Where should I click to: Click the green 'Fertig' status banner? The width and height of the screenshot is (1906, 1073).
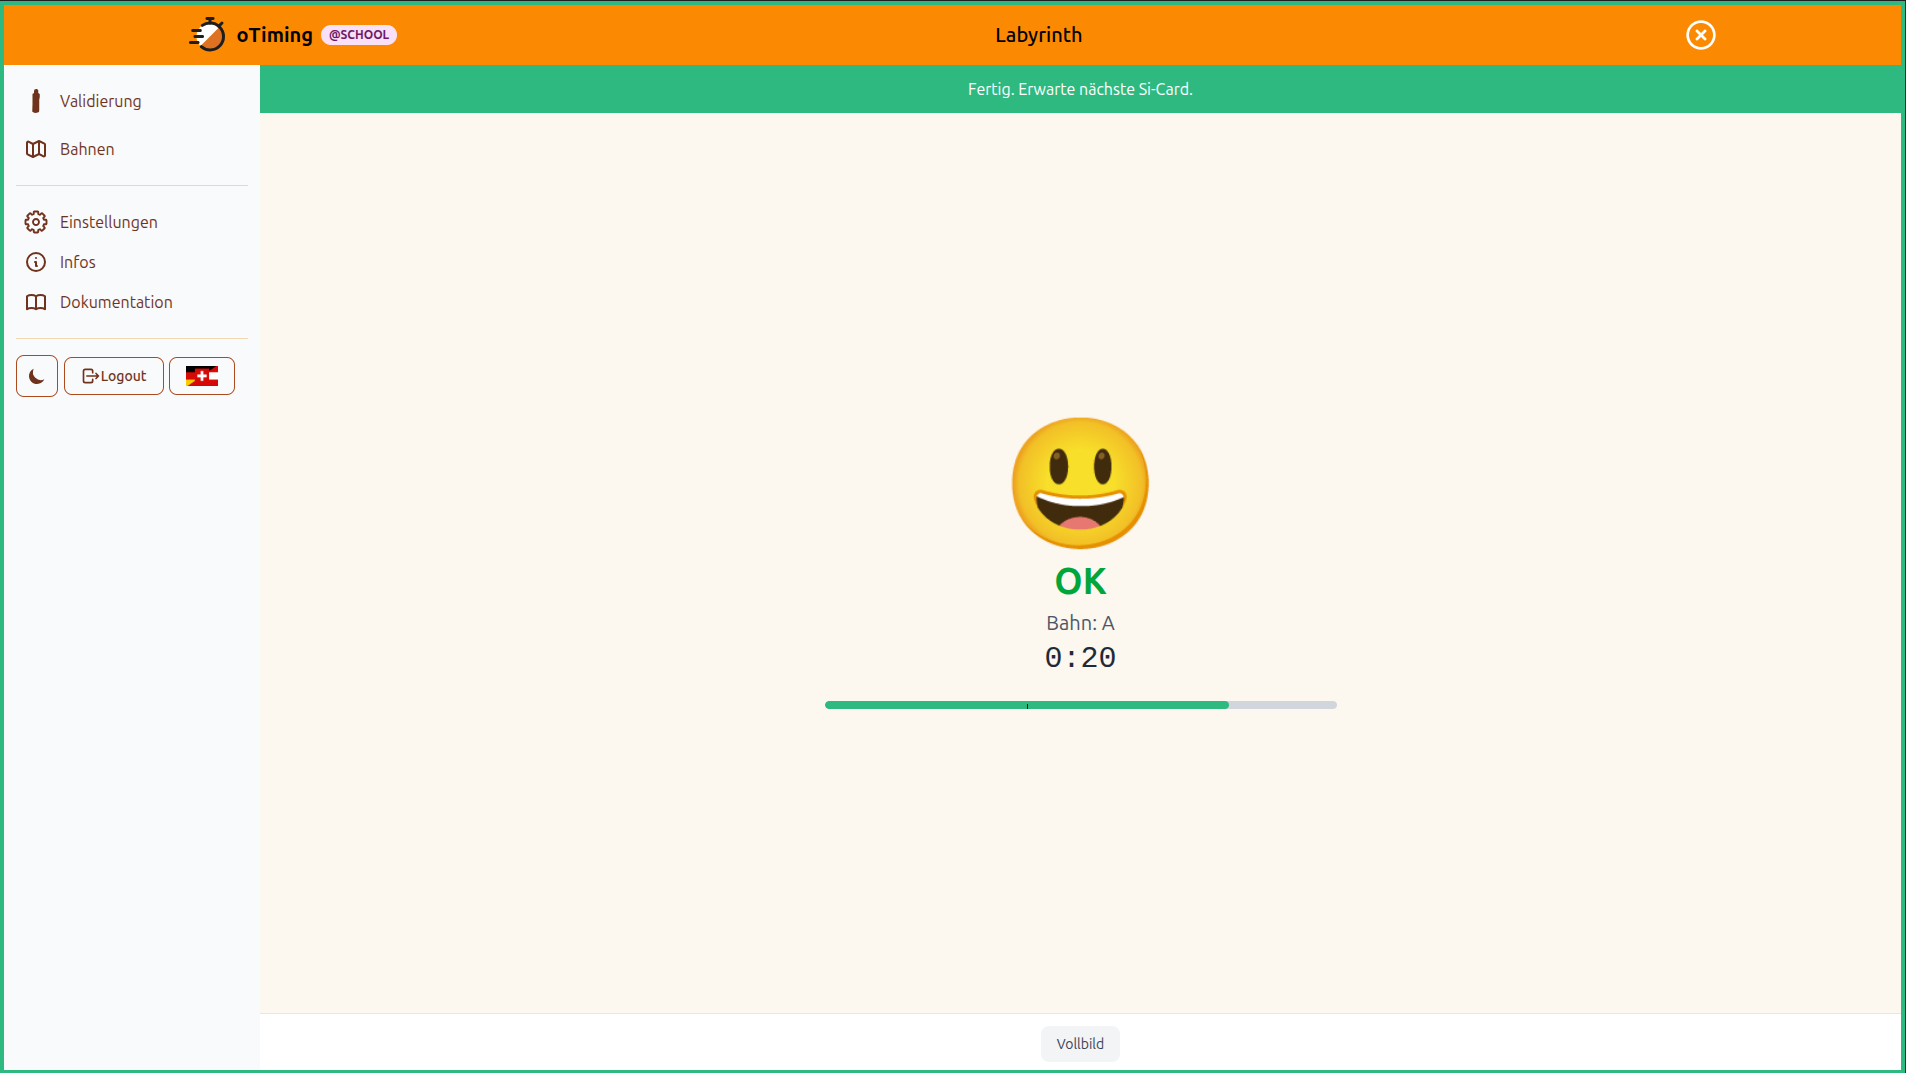tap(1080, 89)
